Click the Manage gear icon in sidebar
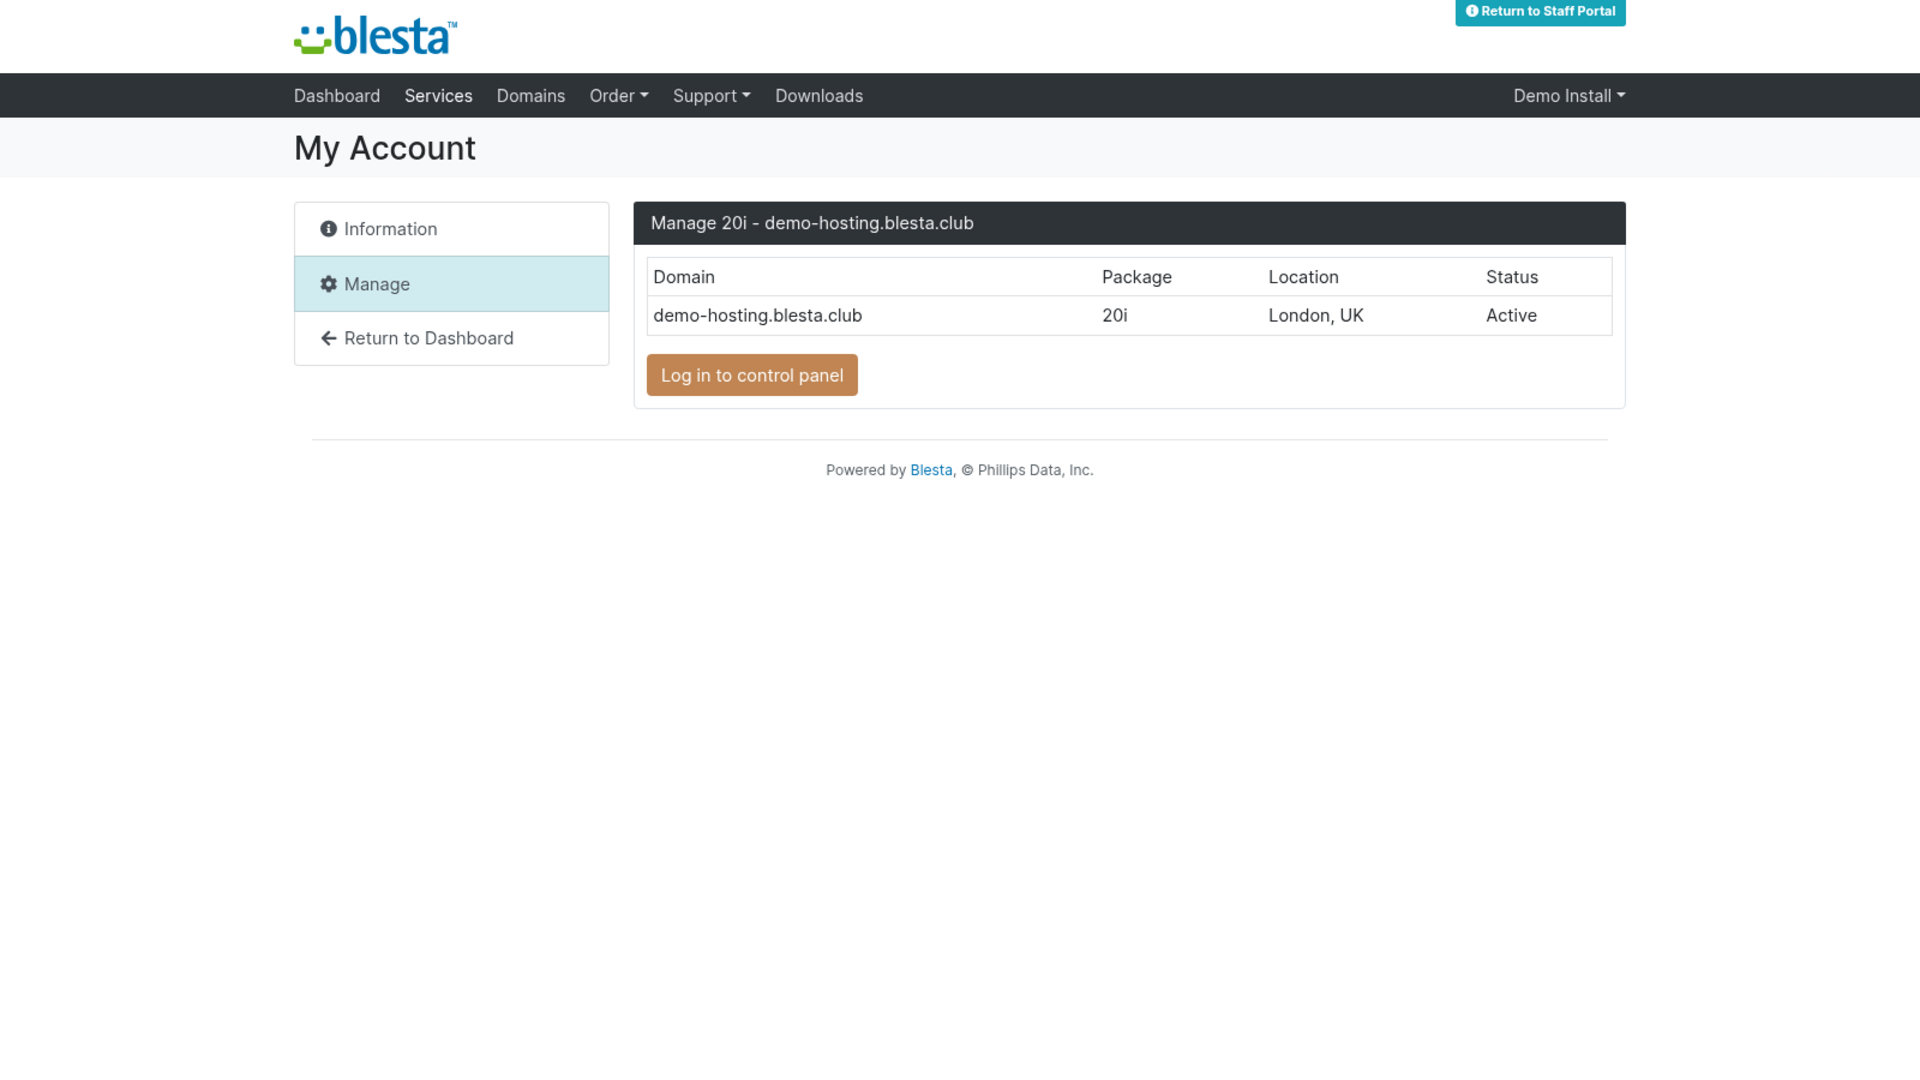Screen dimensions: 1920x1080 coord(328,284)
